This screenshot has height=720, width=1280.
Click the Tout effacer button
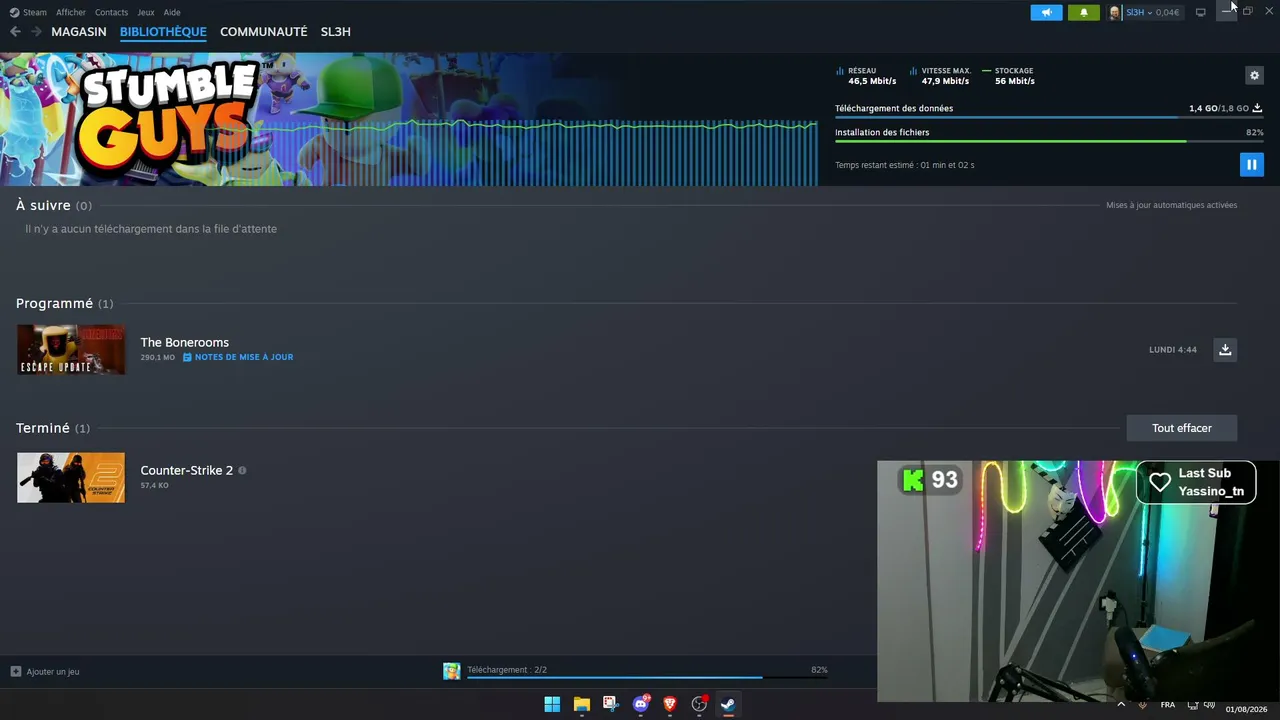1182,428
